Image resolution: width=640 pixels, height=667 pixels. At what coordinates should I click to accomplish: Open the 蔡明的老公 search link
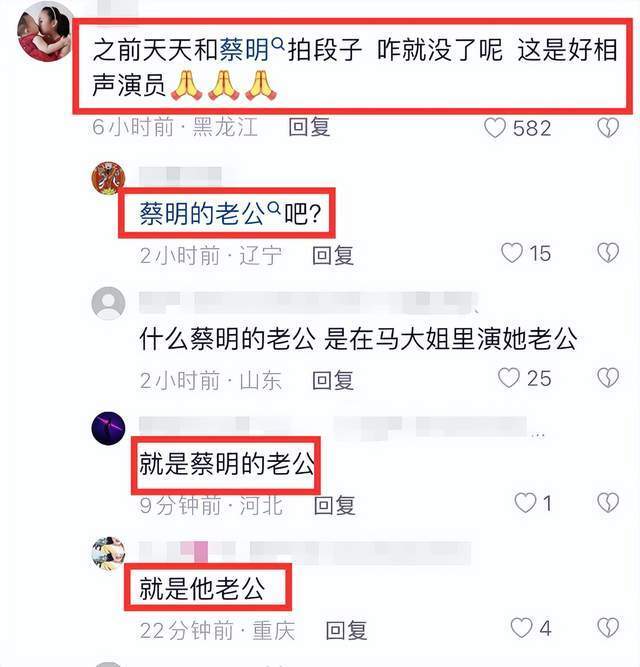(210, 213)
